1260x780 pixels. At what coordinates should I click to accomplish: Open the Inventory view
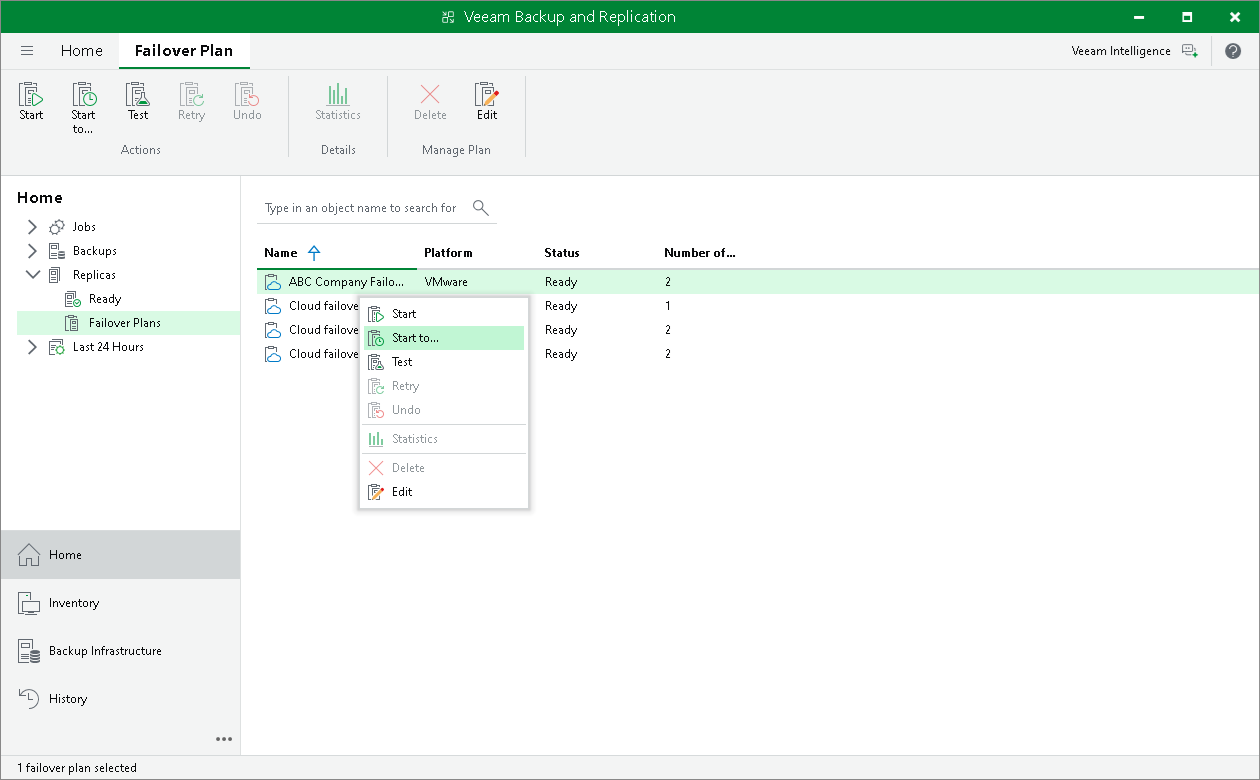click(120, 603)
